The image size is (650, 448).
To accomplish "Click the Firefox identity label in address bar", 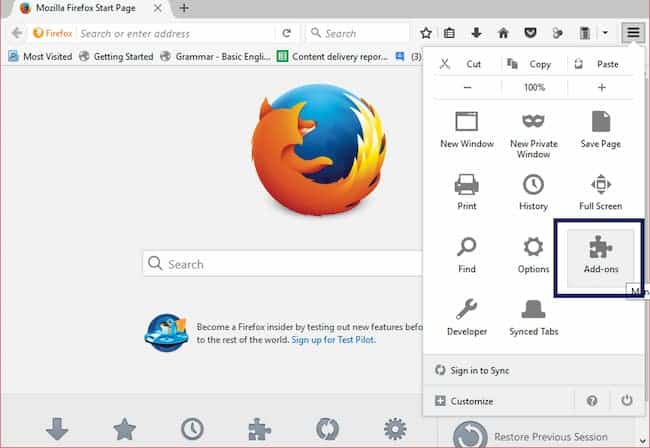I will click(53, 33).
